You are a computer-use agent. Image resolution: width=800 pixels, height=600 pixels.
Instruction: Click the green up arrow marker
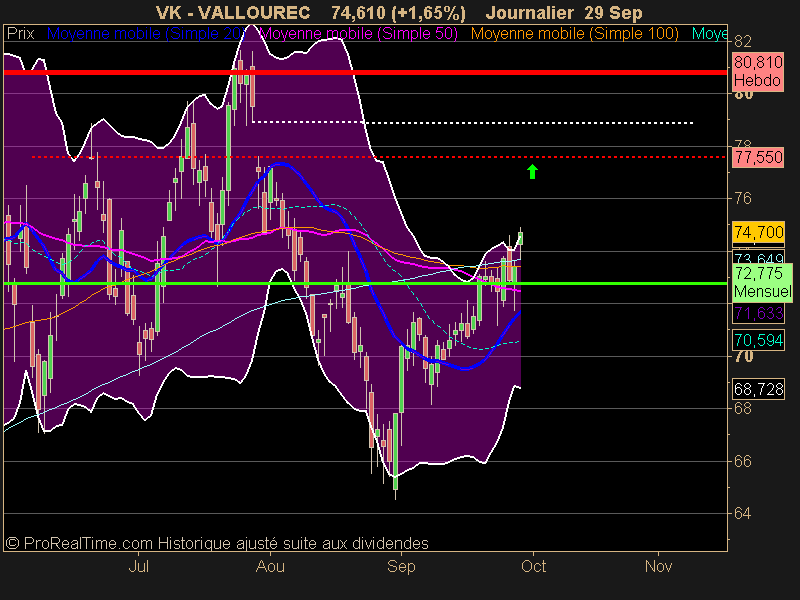532,171
